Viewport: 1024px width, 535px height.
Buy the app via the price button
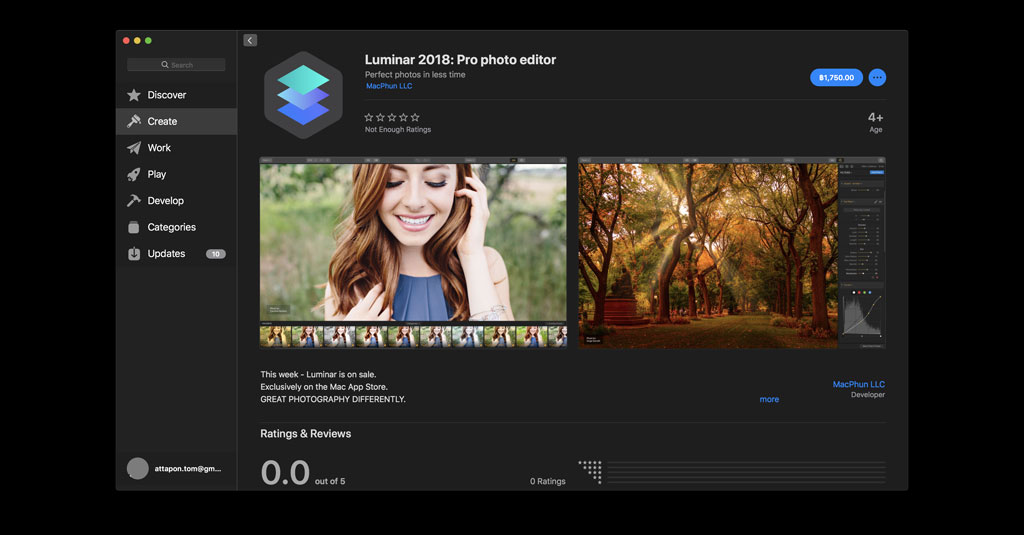[x=836, y=78]
